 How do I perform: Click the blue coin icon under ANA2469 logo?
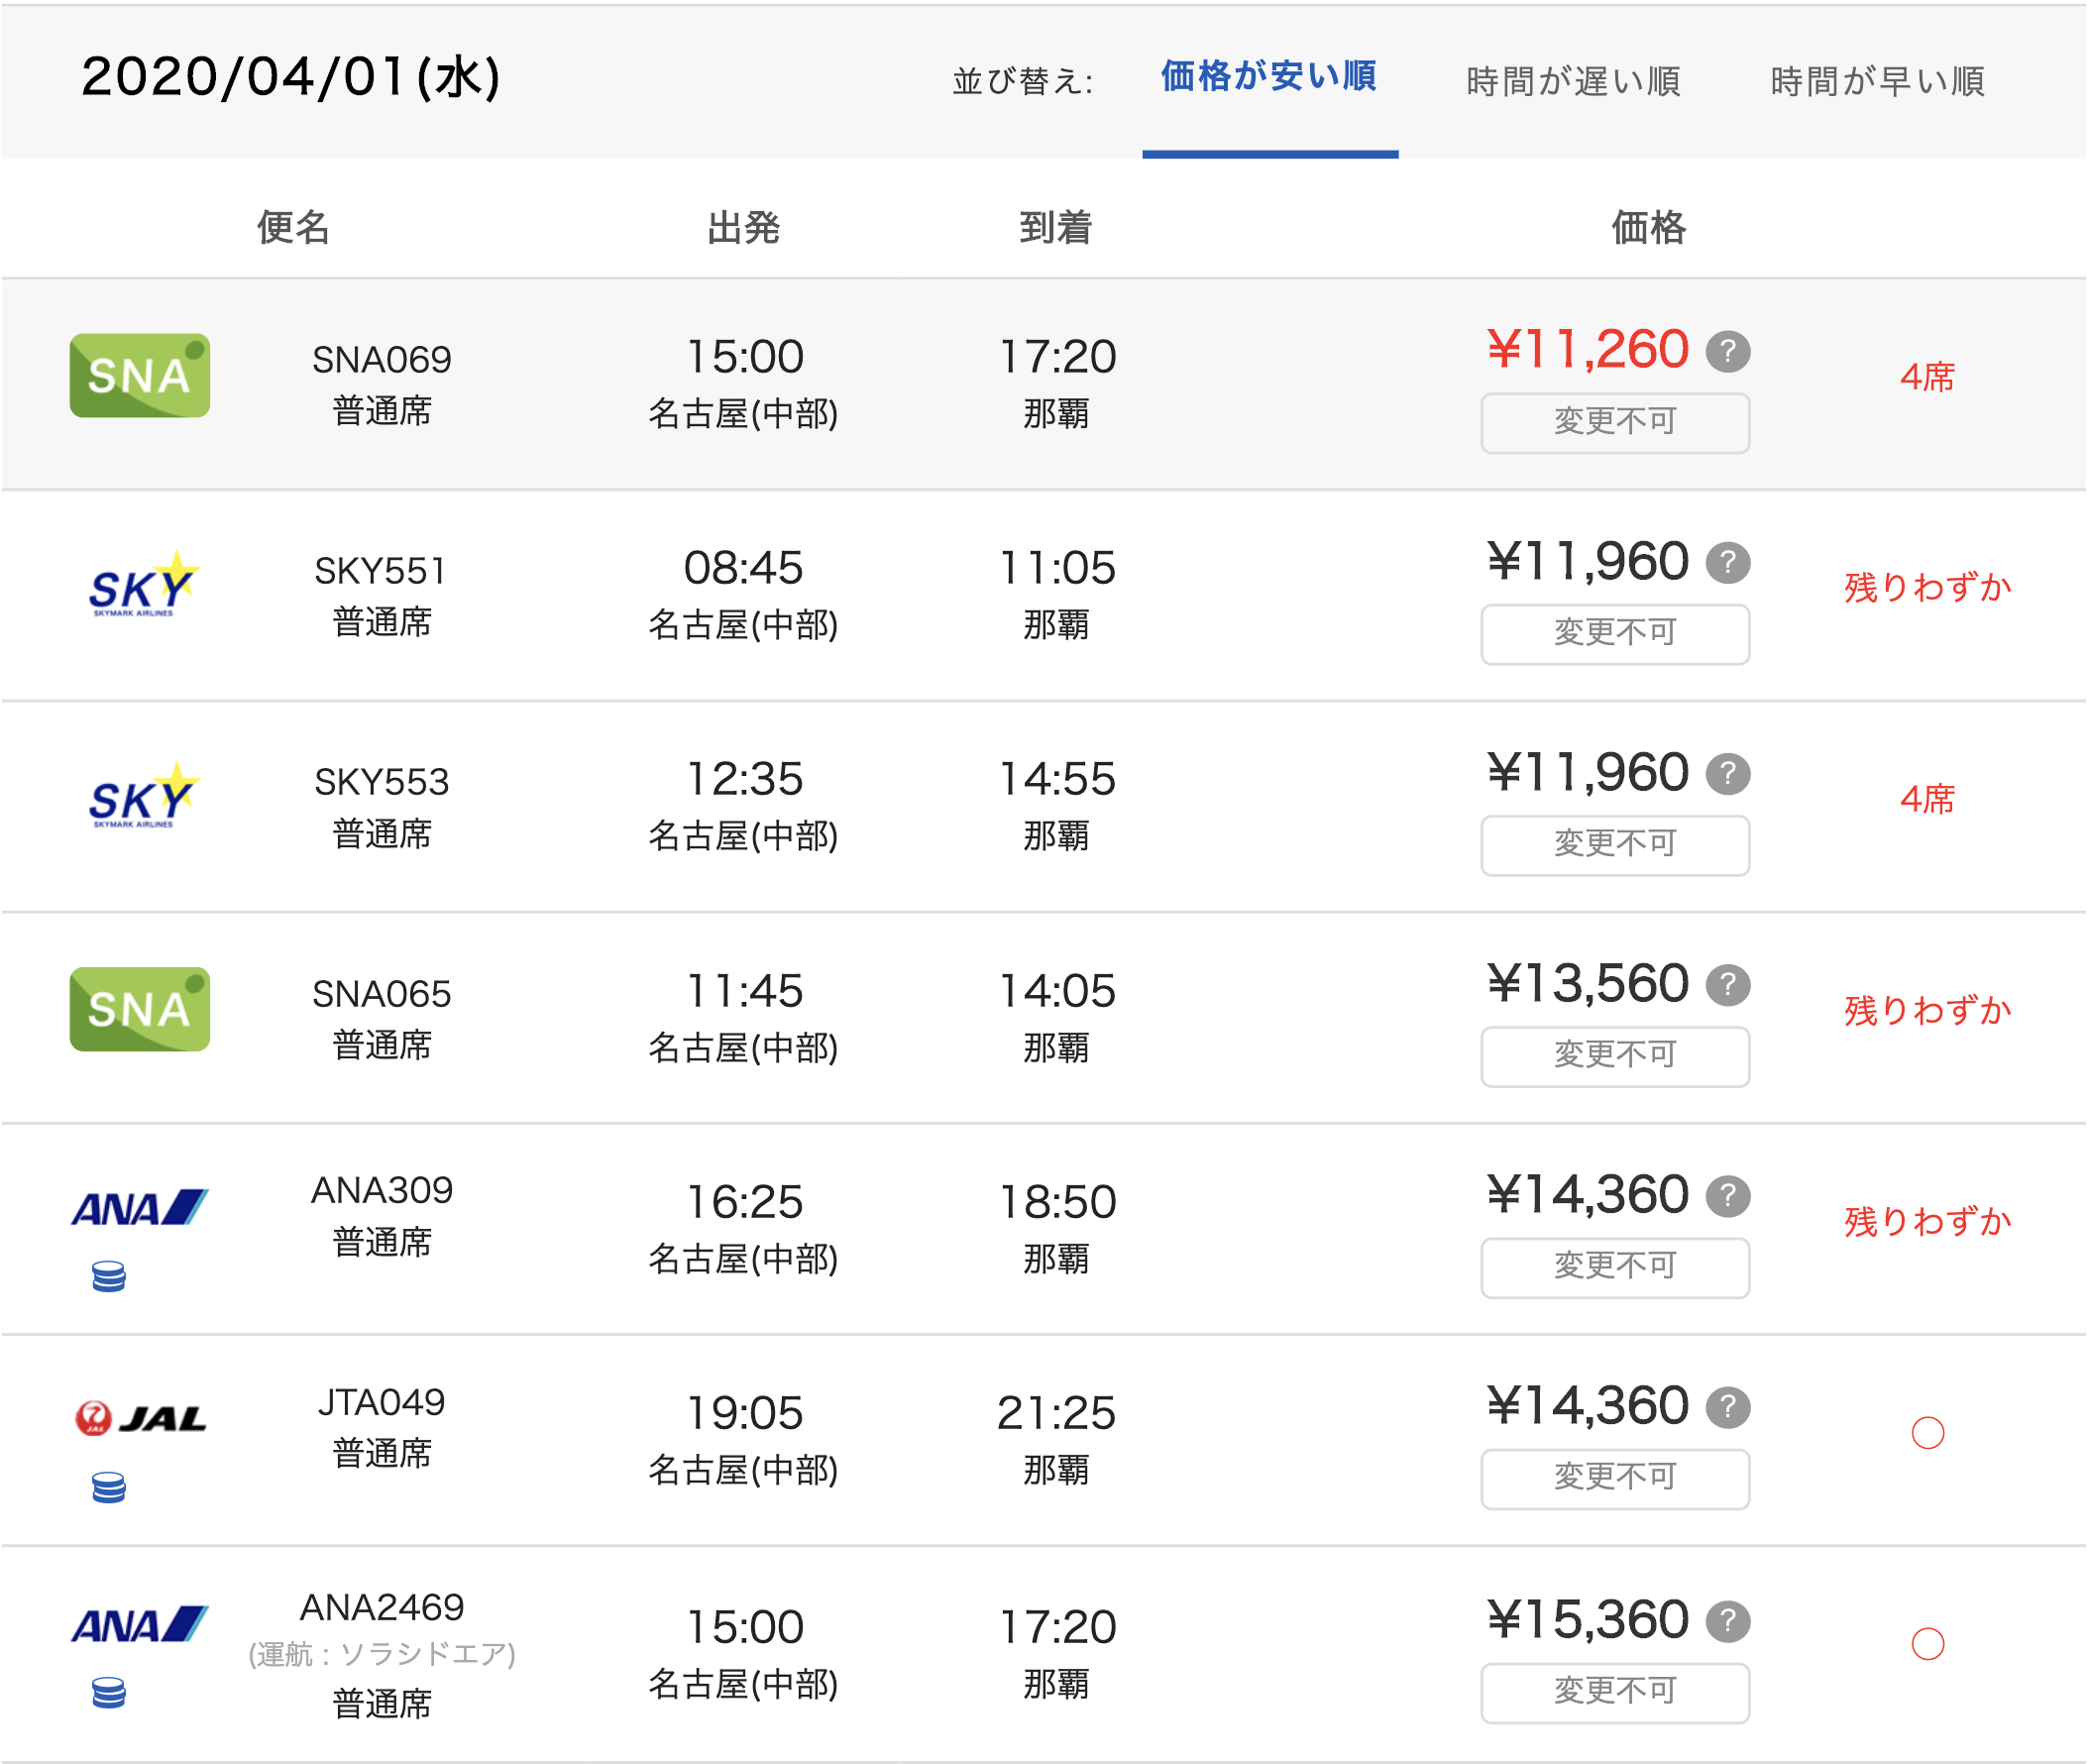coord(108,1693)
